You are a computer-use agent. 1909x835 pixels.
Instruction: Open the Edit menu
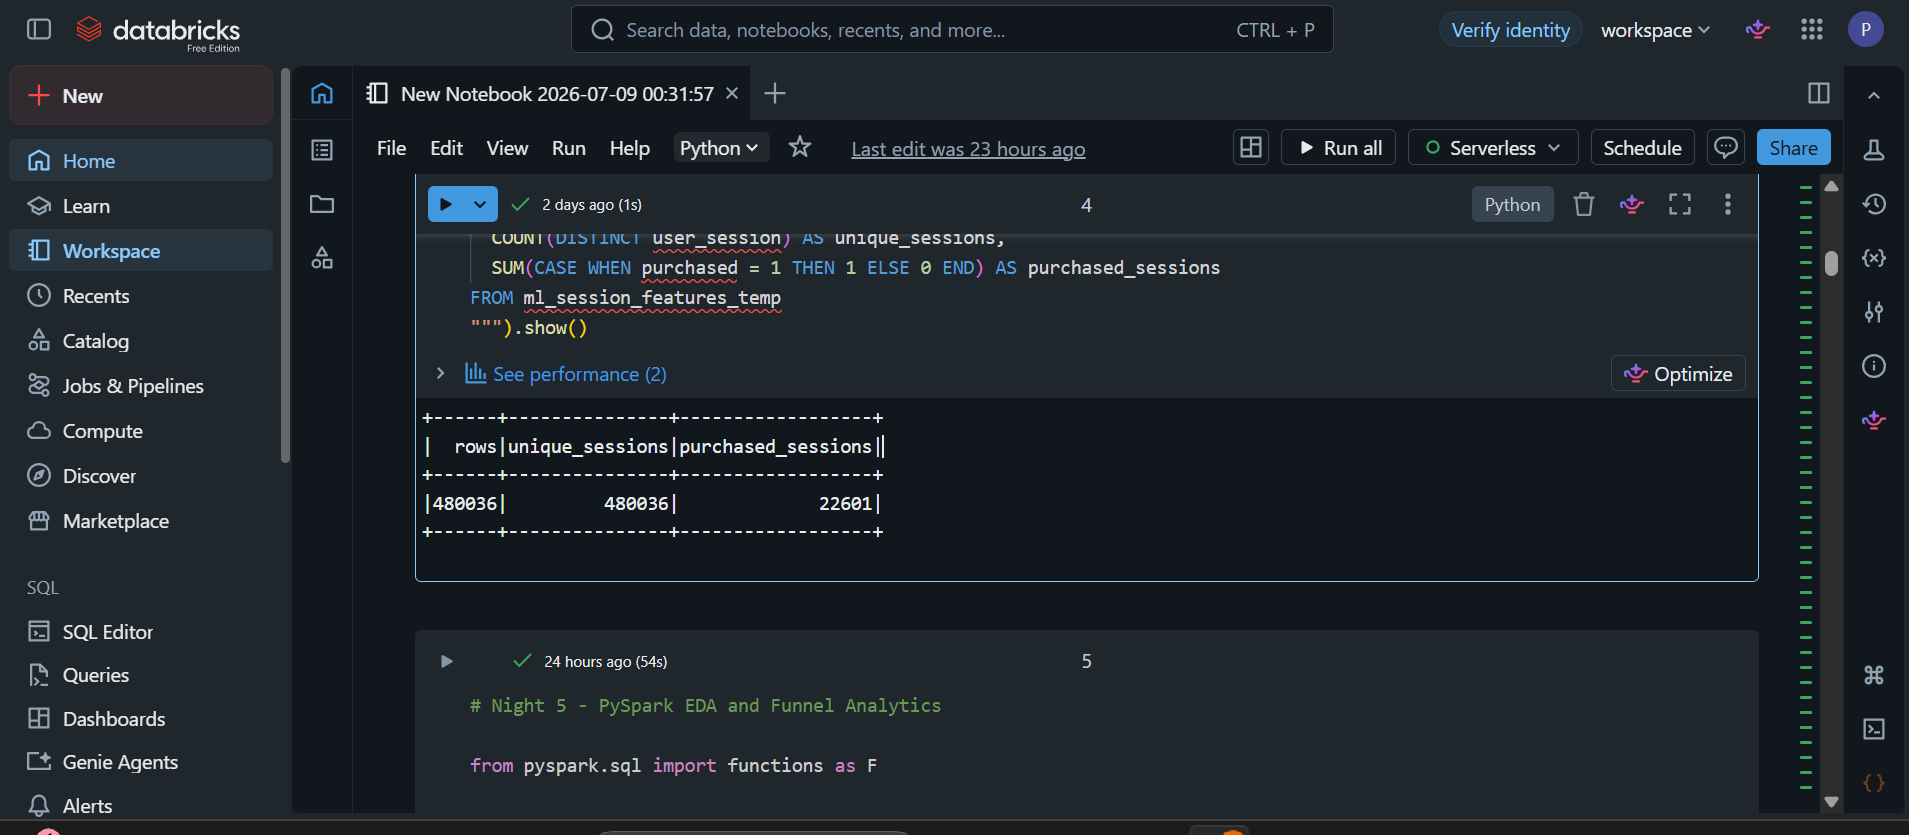coord(446,148)
